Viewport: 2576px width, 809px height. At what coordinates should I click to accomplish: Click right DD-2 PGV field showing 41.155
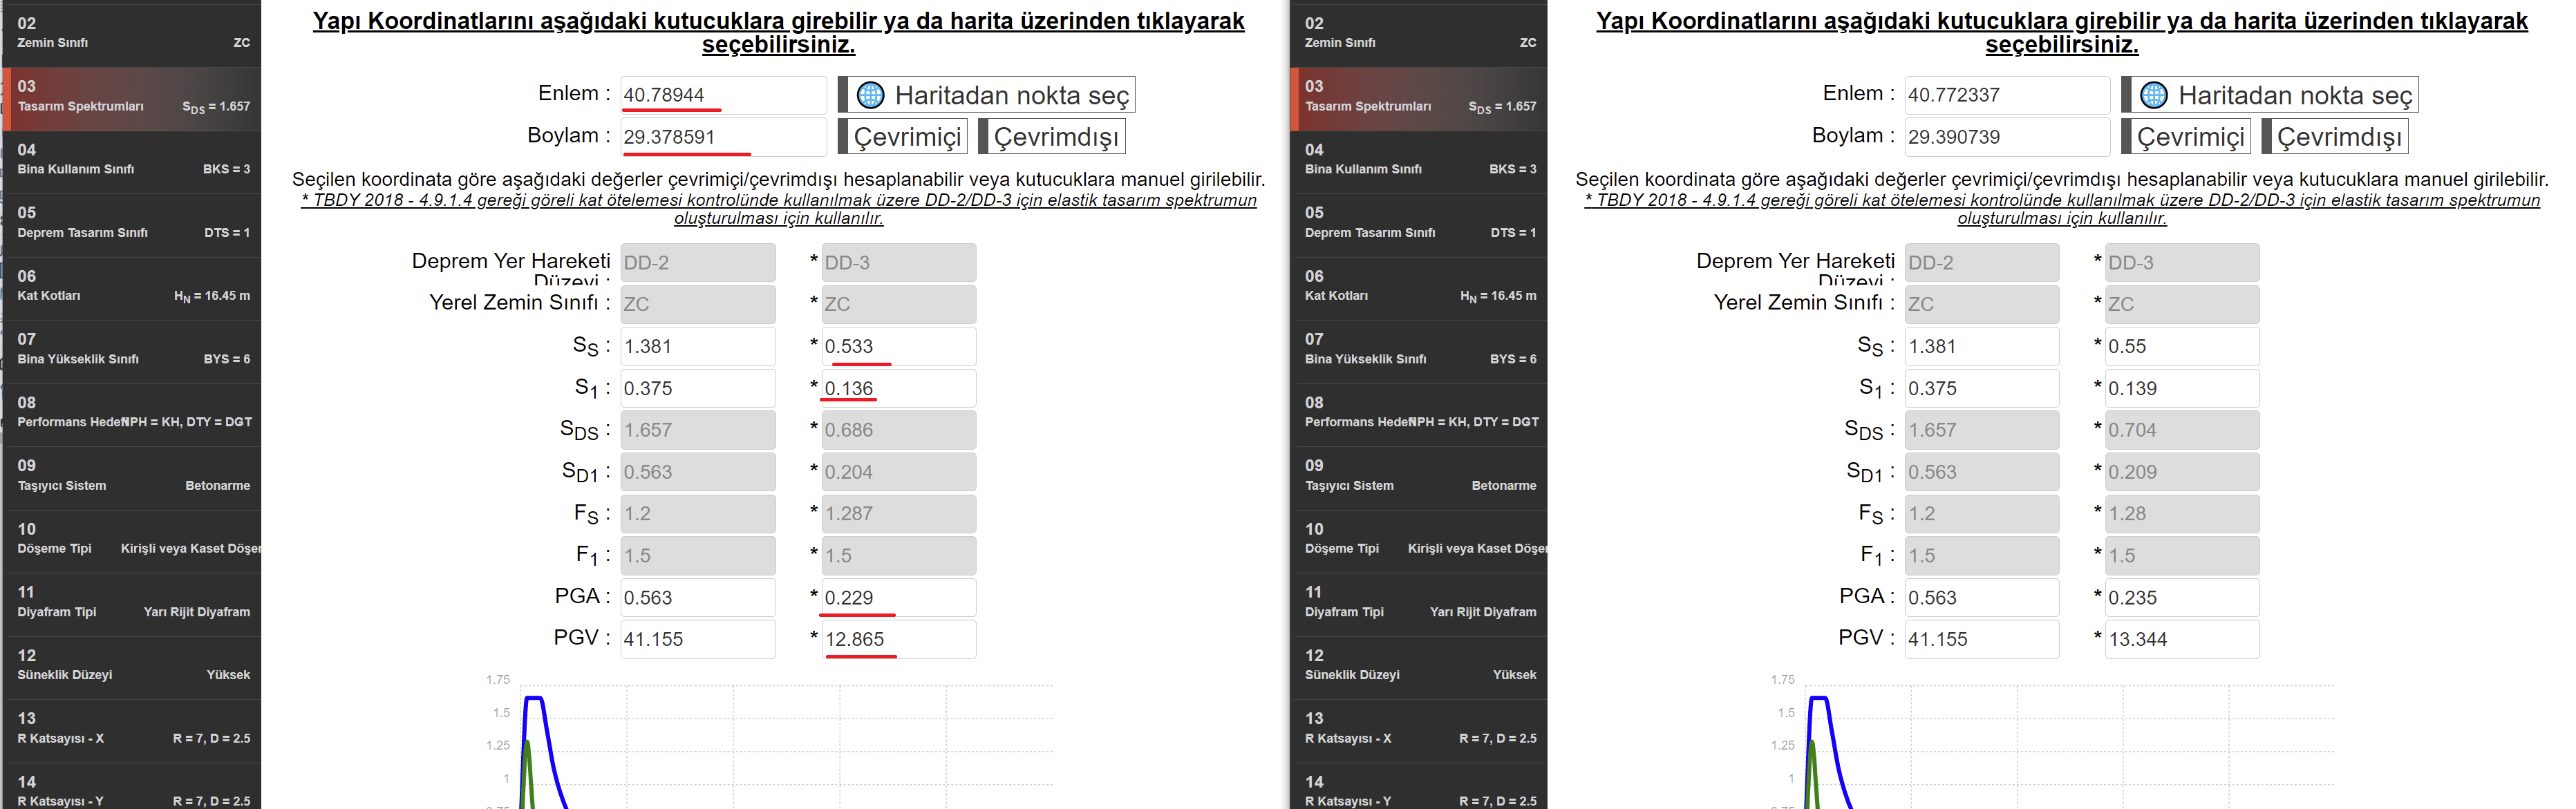[1982, 639]
